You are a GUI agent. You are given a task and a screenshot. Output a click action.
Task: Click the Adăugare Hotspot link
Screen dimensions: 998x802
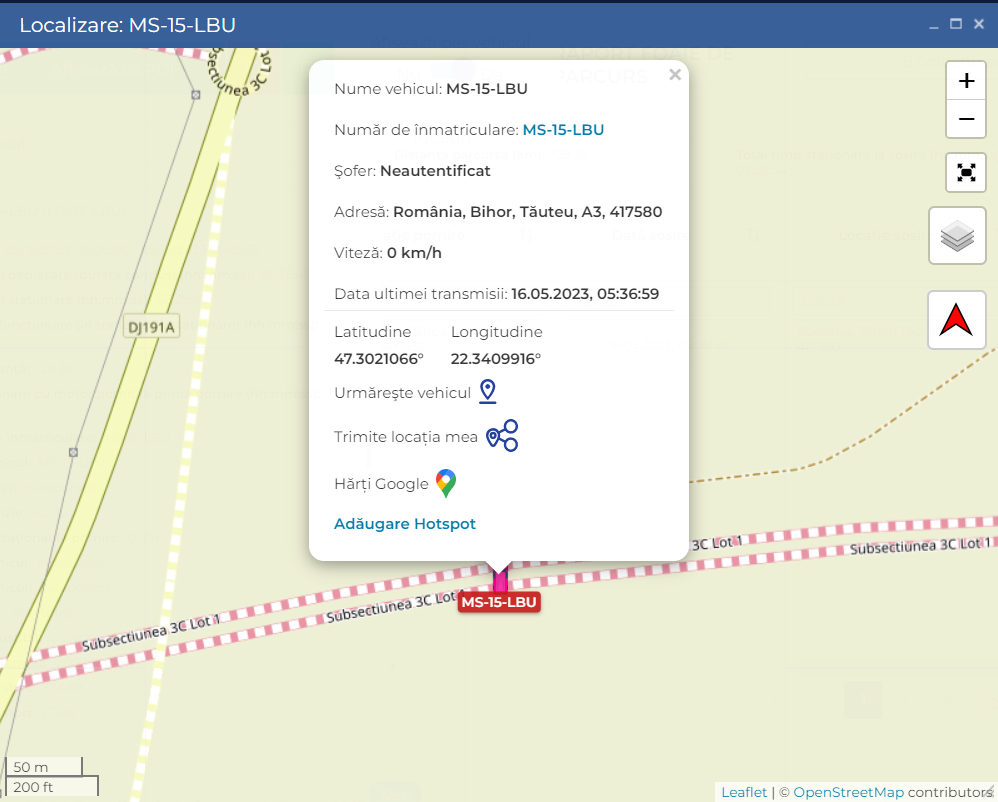coord(405,524)
